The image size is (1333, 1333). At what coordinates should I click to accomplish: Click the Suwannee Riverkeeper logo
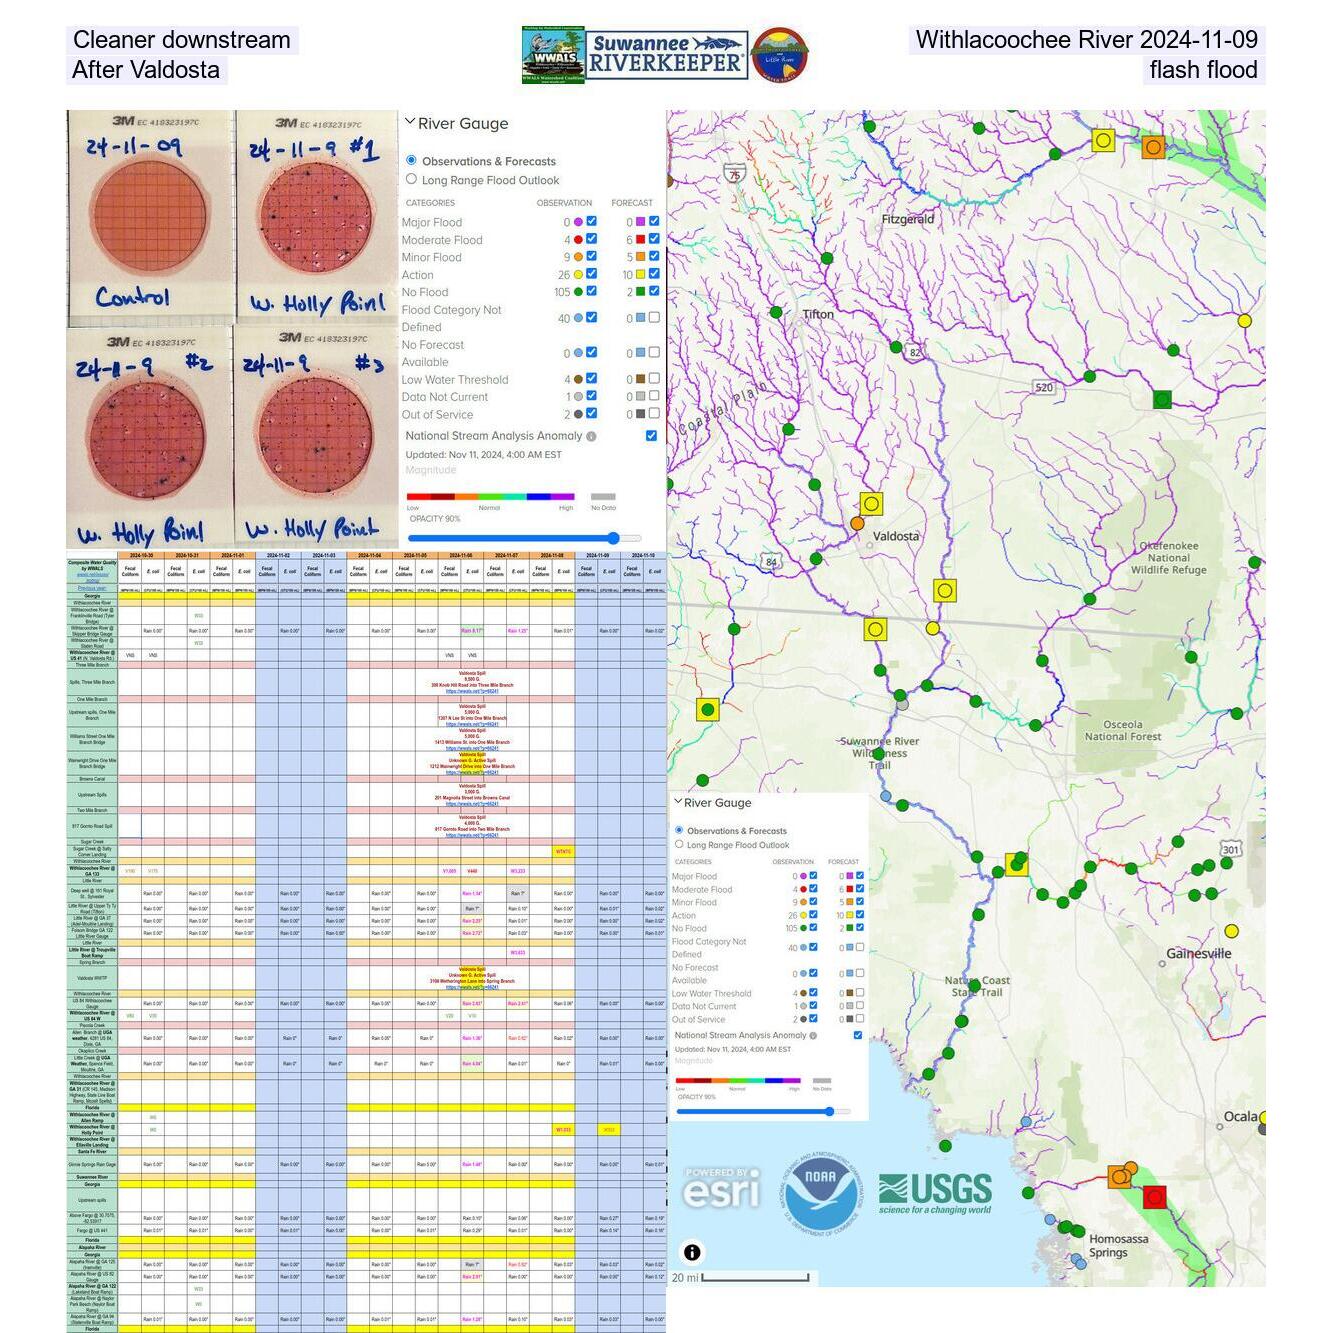coord(667,54)
